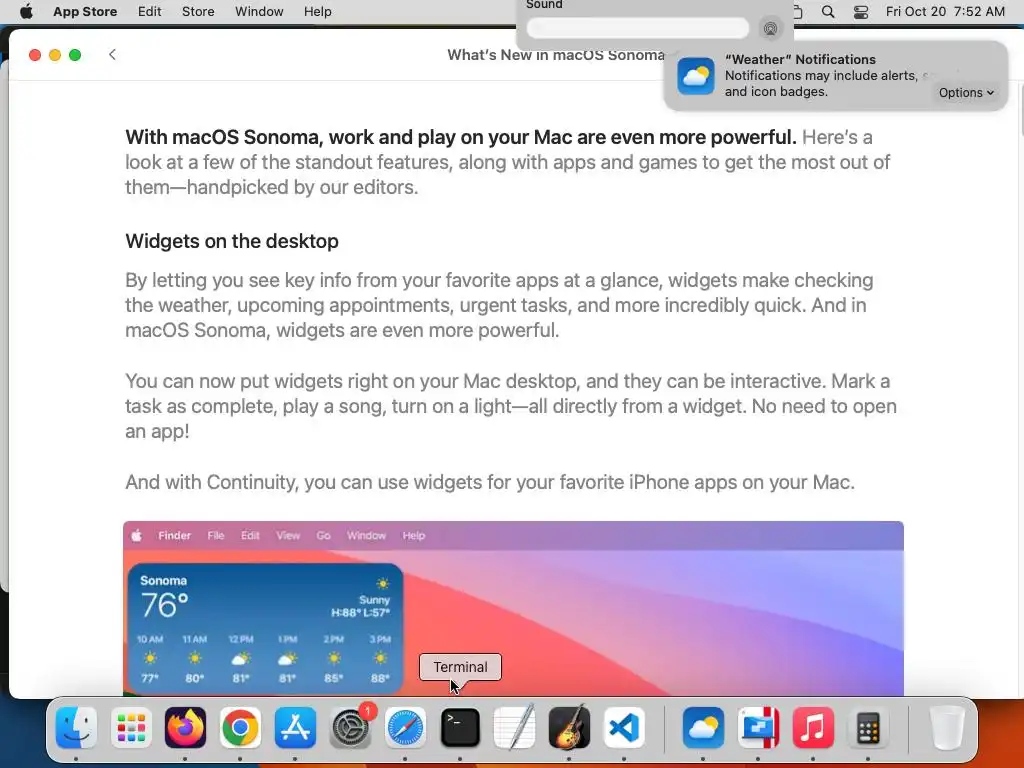
Task: Click the App Store dock icon
Action: point(295,728)
